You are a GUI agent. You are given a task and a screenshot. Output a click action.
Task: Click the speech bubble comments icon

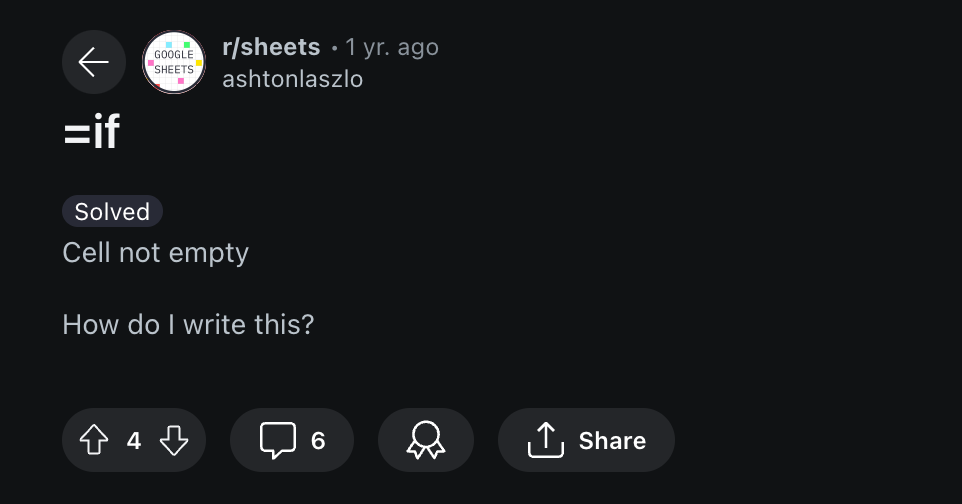(277, 440)
